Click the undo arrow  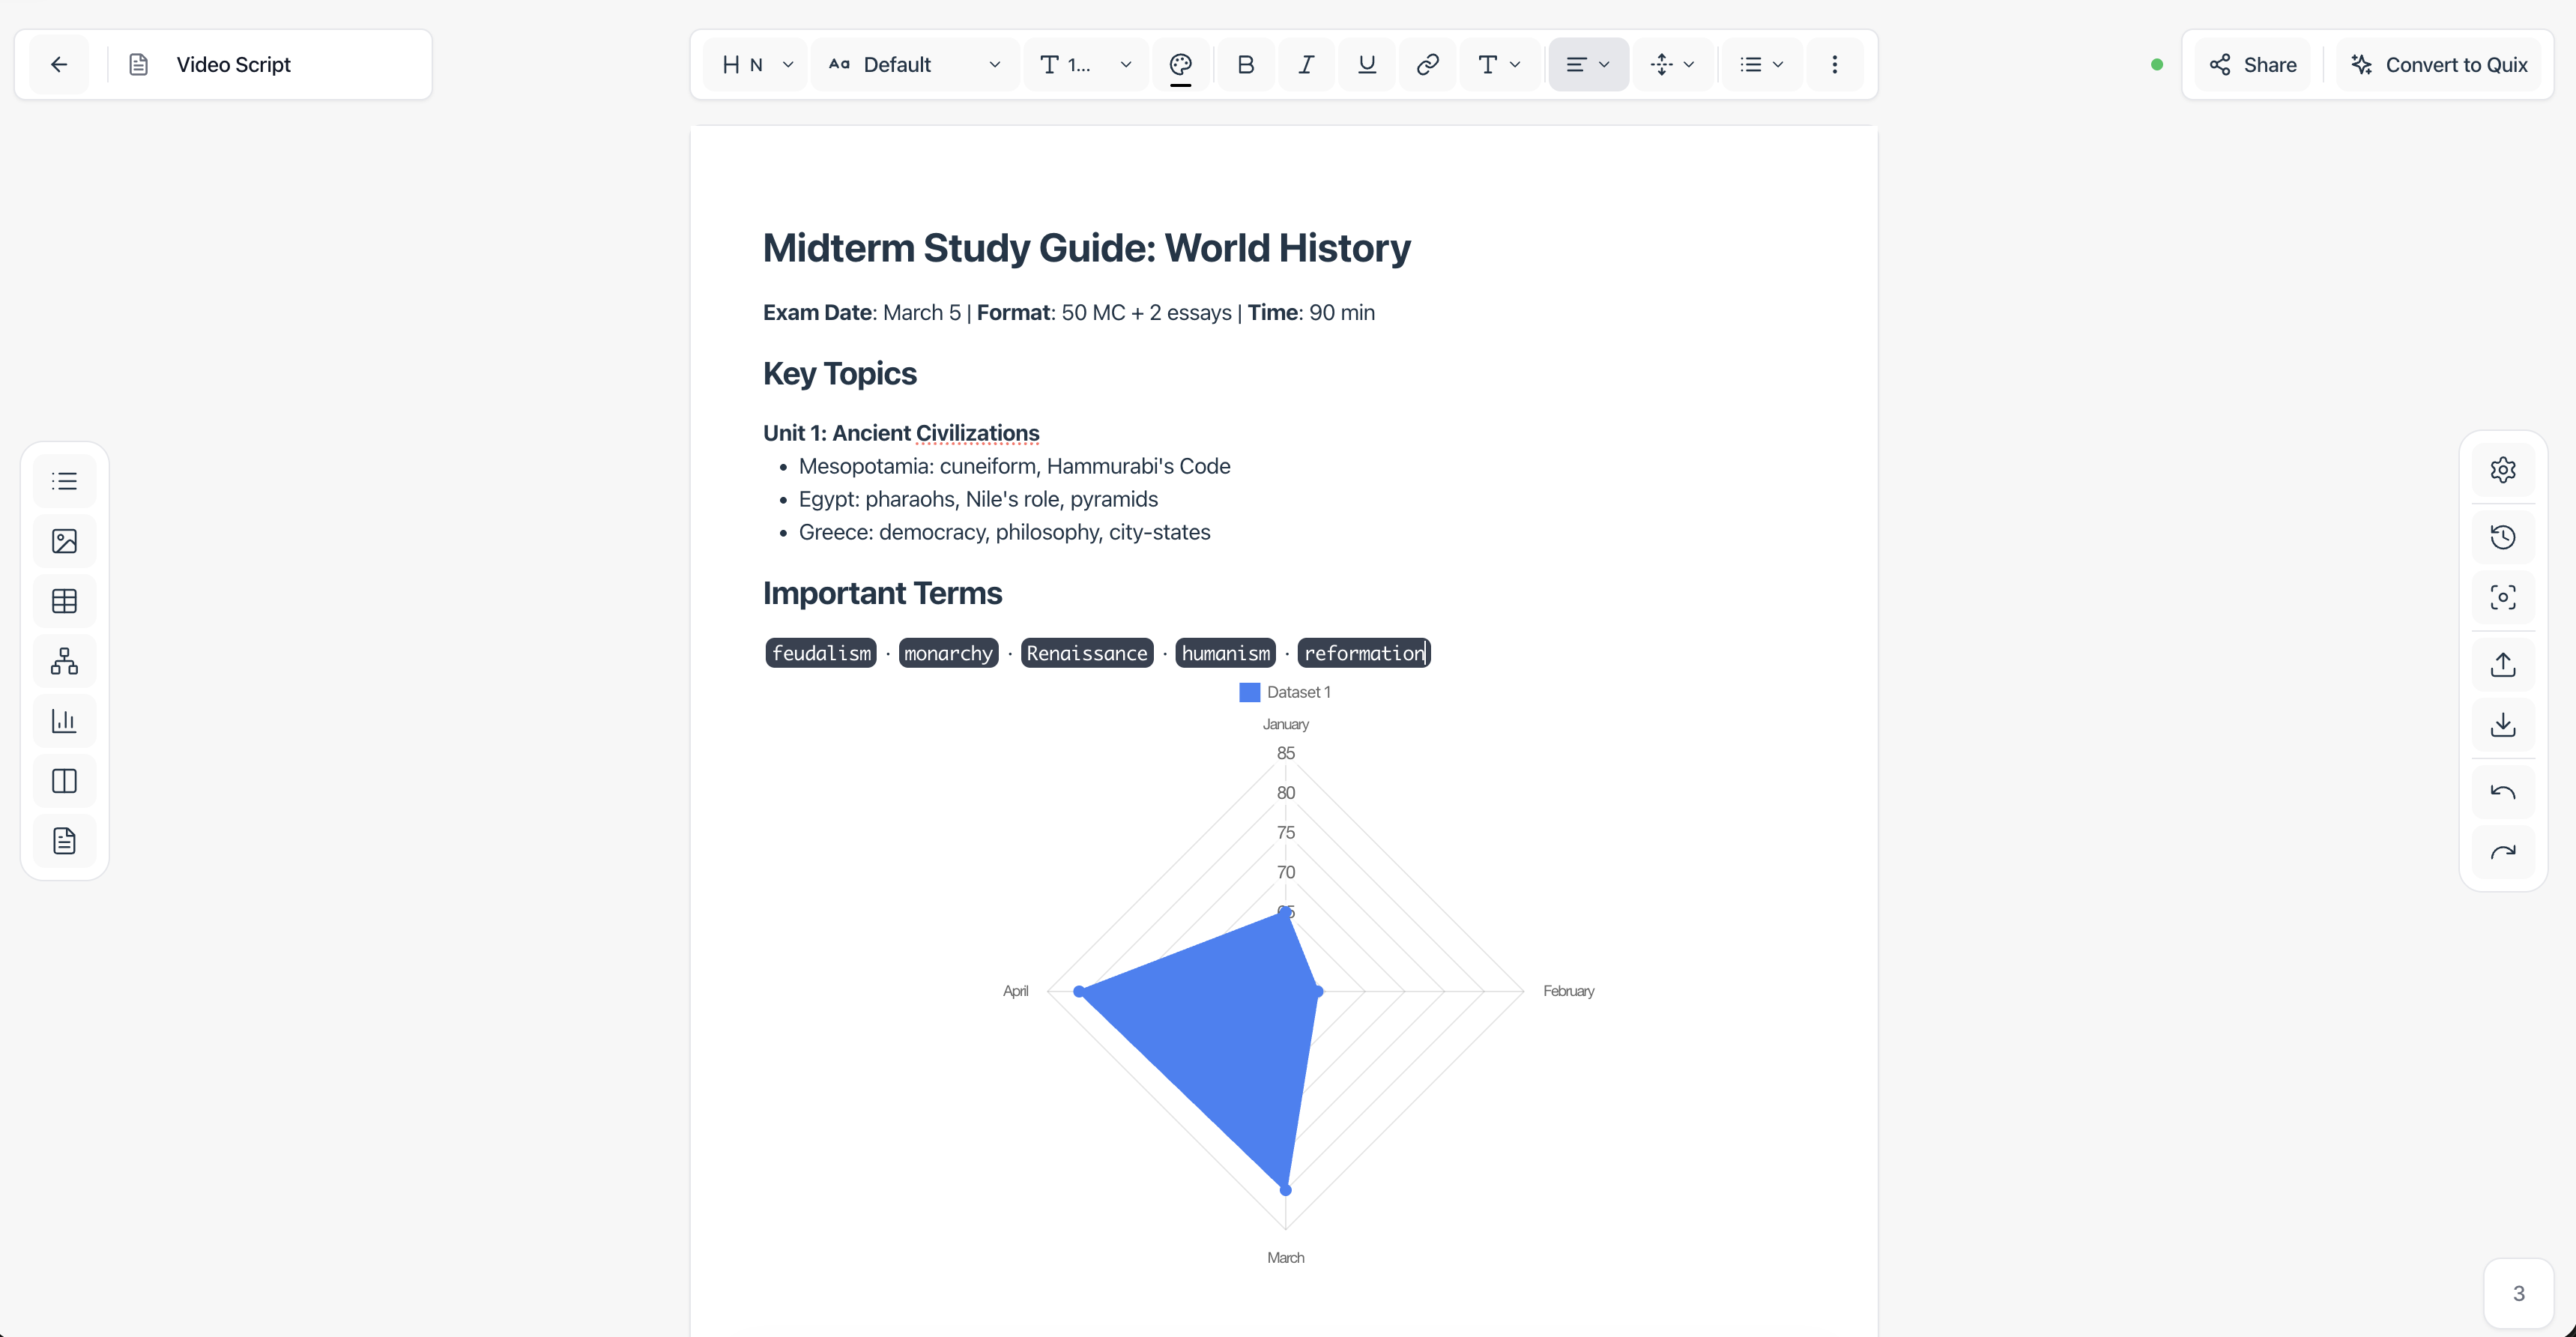[2502, 793]
